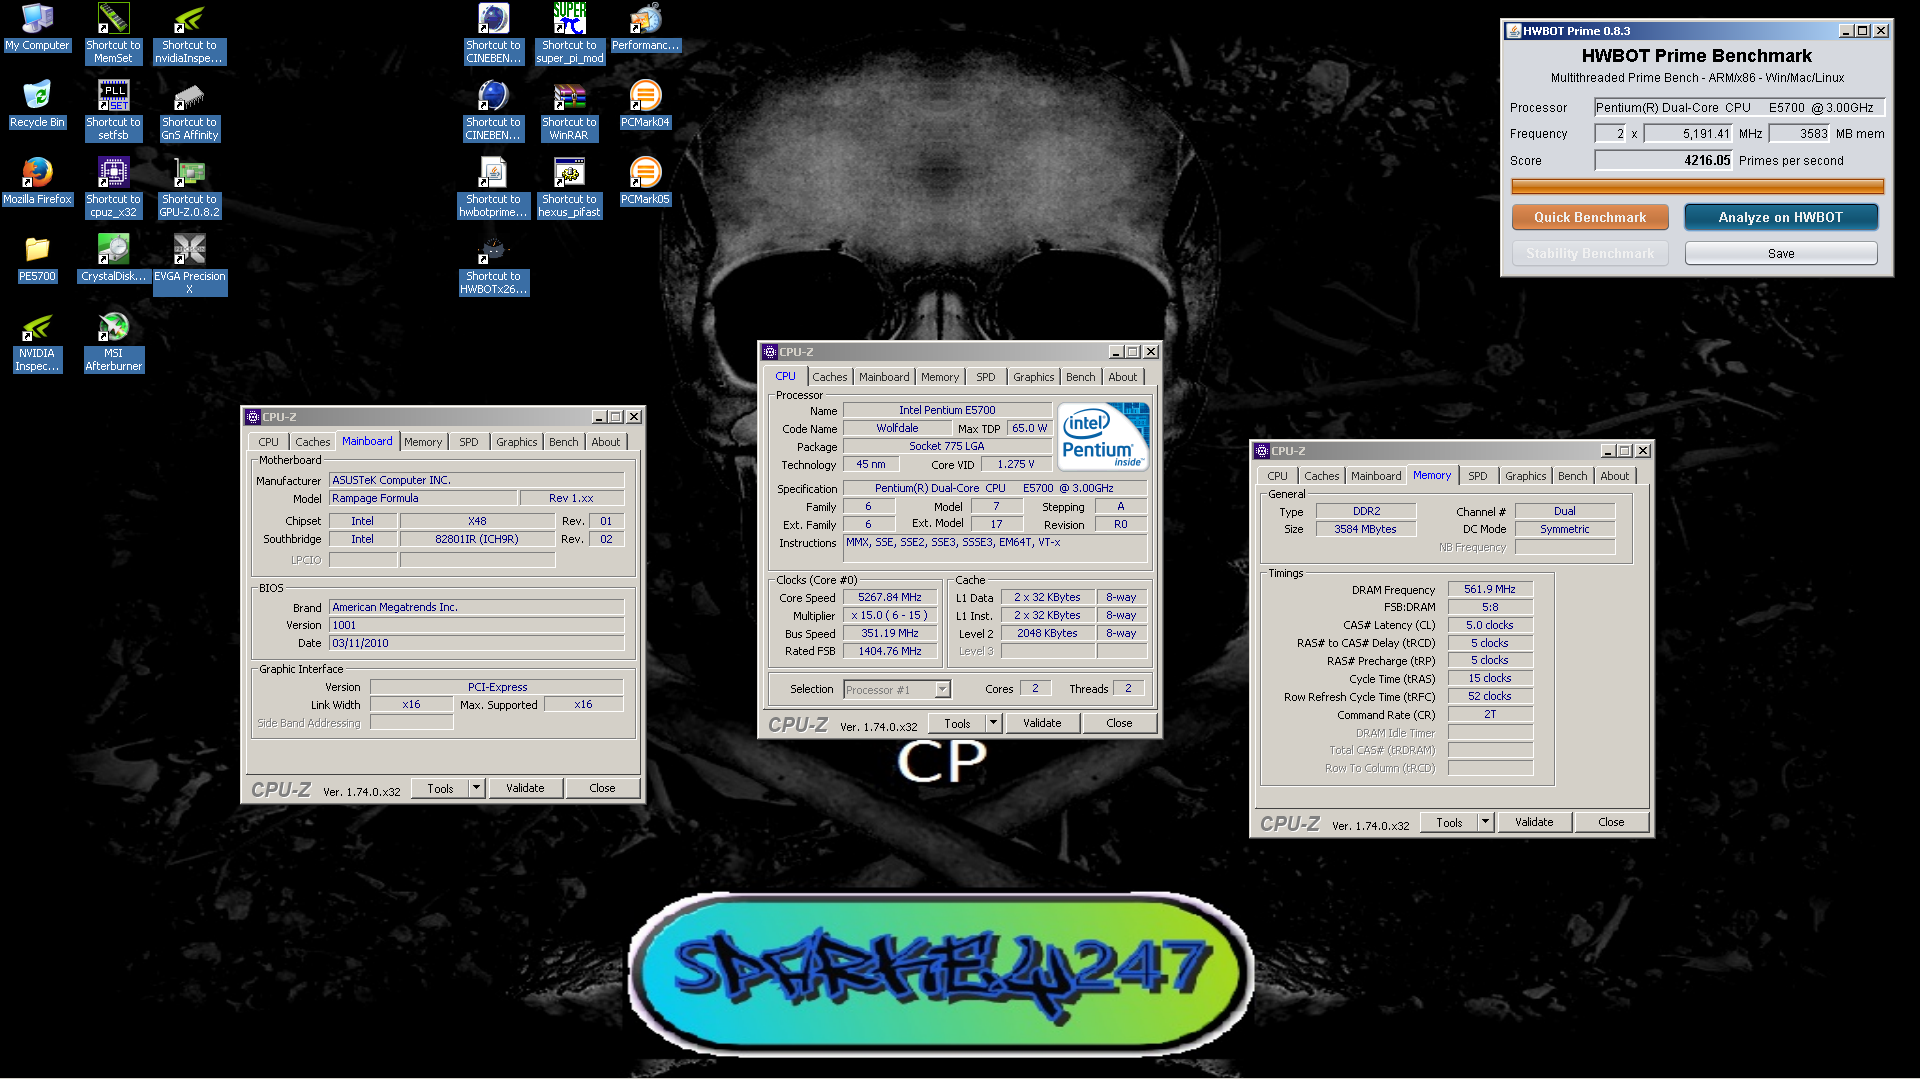Click DRAM Frequency value 561.9 MHz
The height and width of the screenshot is (1080, 1920).
point(1490,589)
